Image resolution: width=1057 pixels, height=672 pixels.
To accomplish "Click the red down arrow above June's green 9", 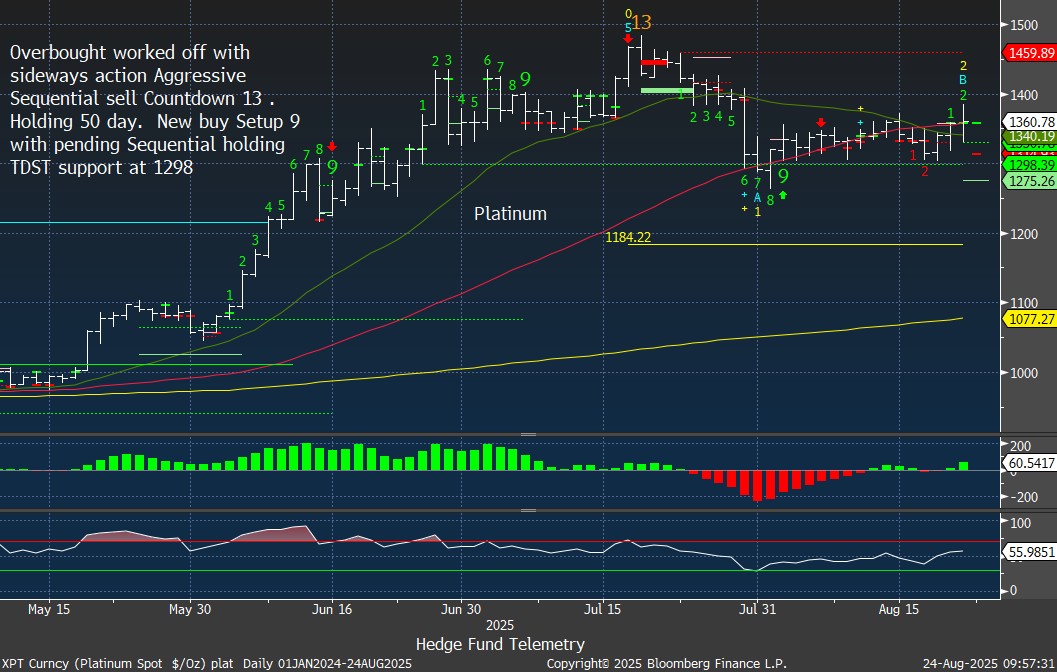I will tap(331, 146).
